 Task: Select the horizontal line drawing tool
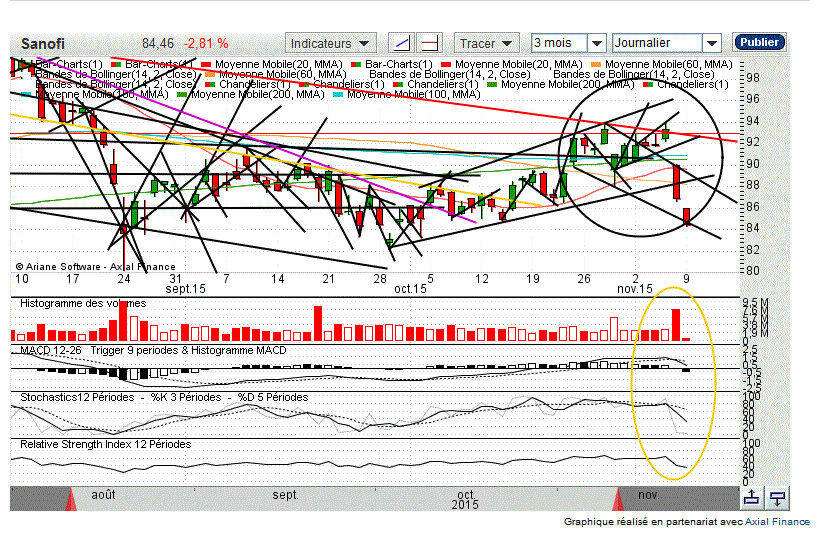click(x=430, y=43)
